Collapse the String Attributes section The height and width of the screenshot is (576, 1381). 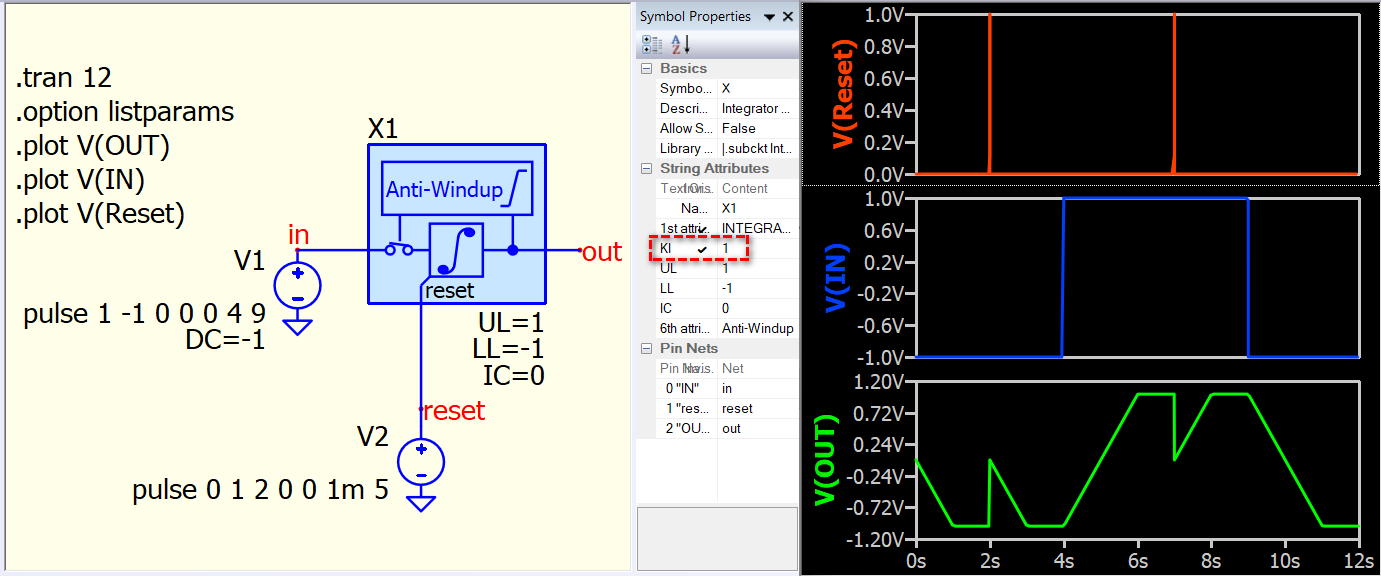click(646, 169)
